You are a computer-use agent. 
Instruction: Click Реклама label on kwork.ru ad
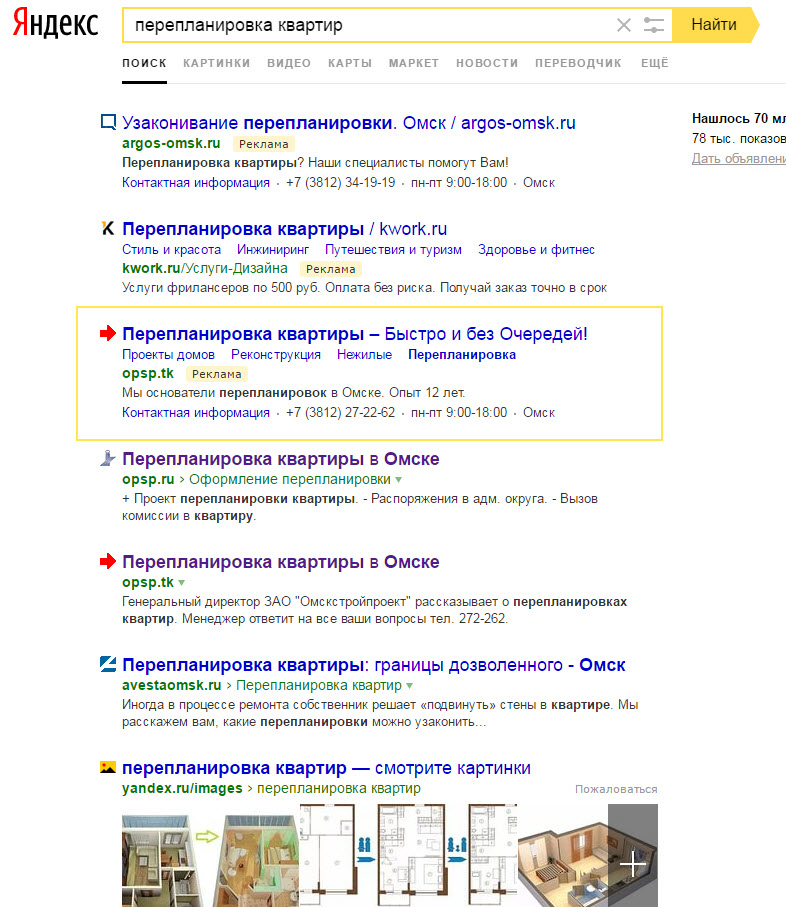click(x=331, y=269)
